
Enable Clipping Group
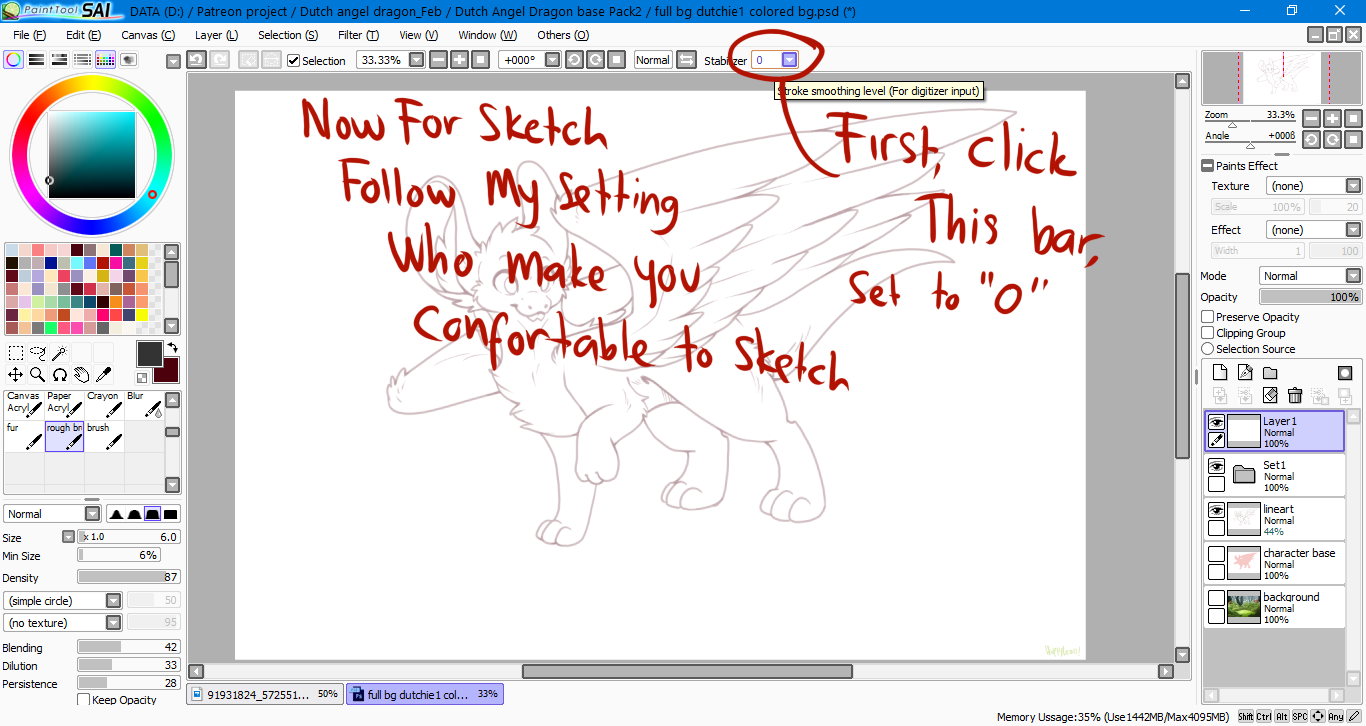pos(1208,333)
